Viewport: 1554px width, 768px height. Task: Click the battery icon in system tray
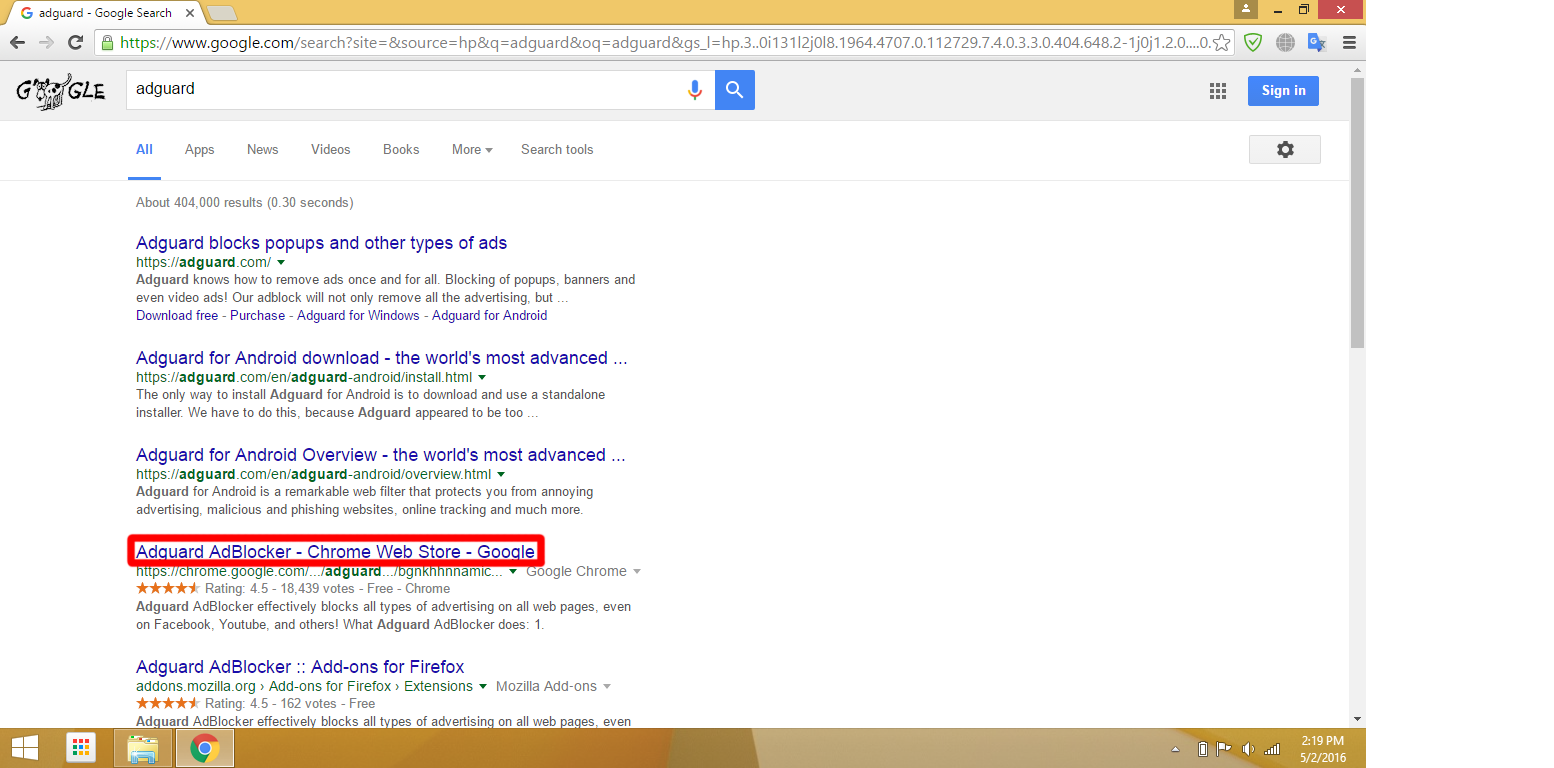coord(1203,749)
